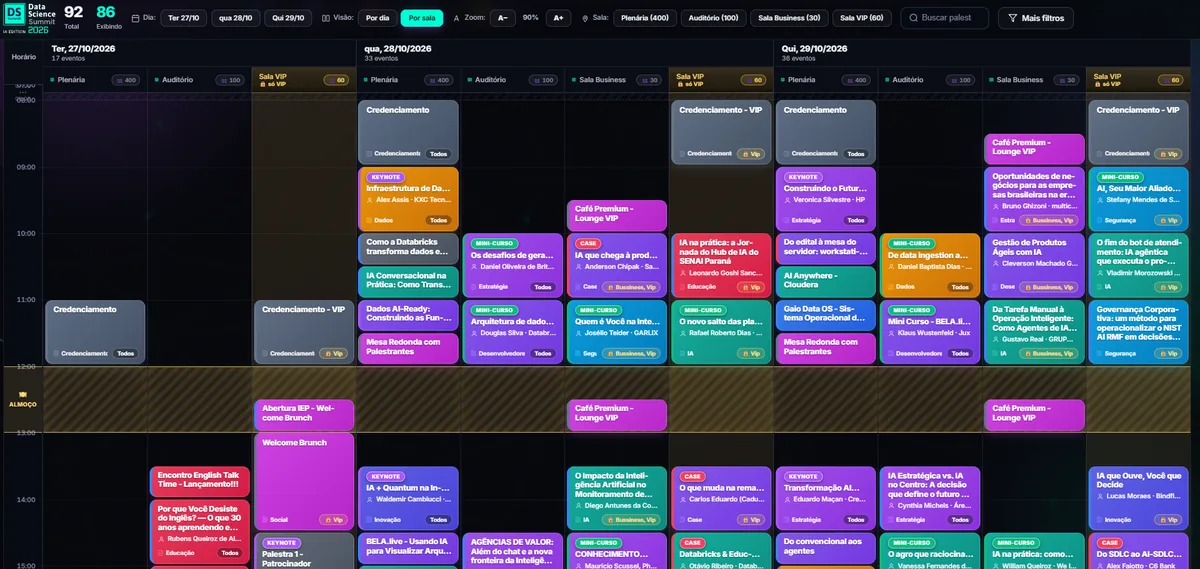Viewport: 1200px width, 569px height.
Task: Click the calendar icon beside 'Dia:'
Action: (x=136, y=18)
